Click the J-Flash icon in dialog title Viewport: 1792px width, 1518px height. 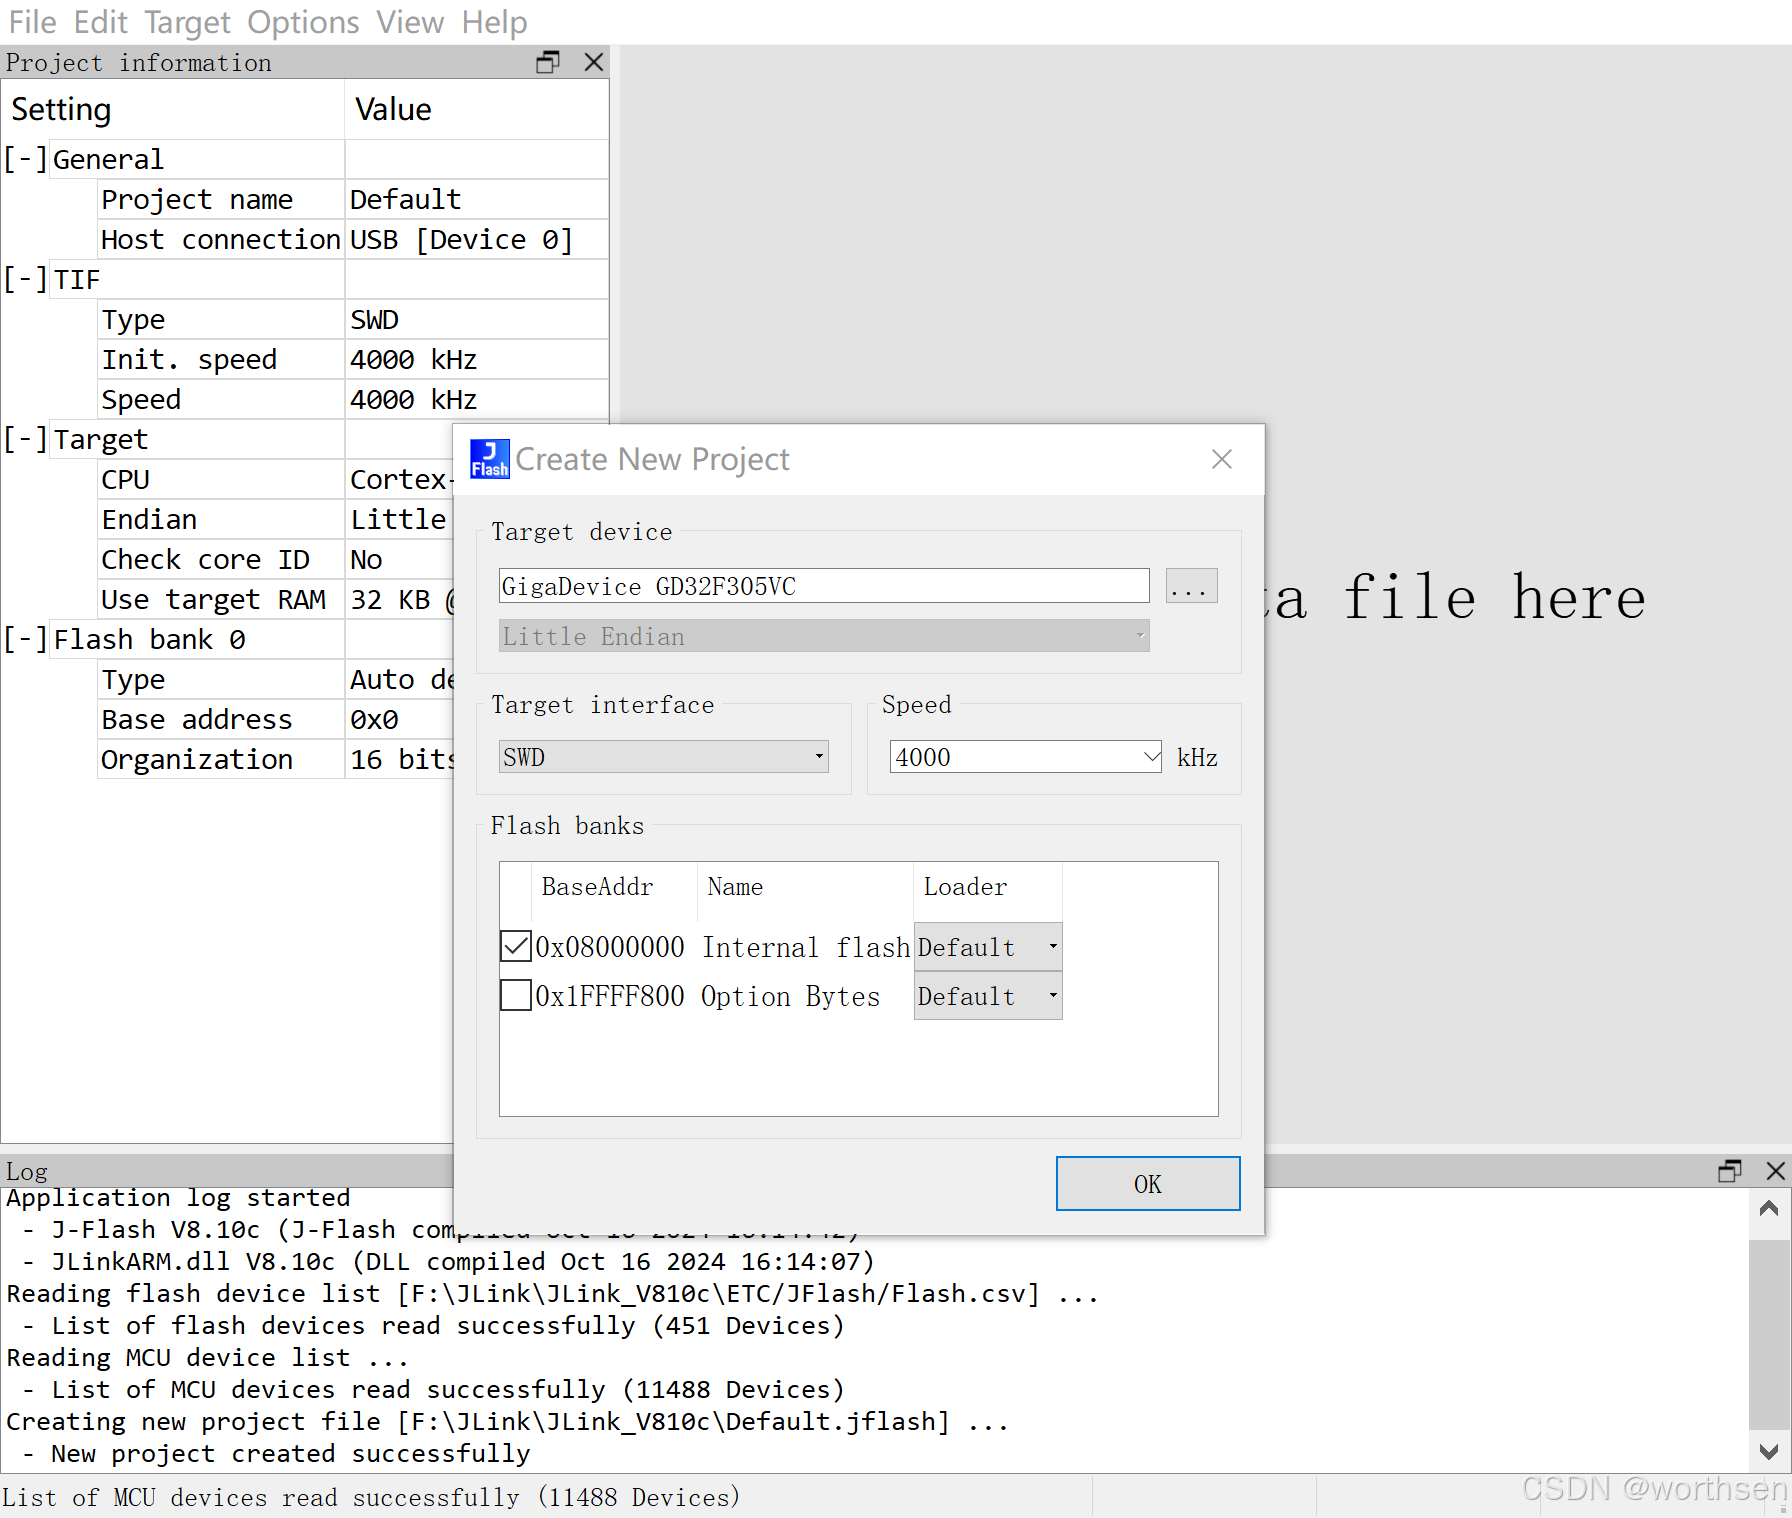490,459
